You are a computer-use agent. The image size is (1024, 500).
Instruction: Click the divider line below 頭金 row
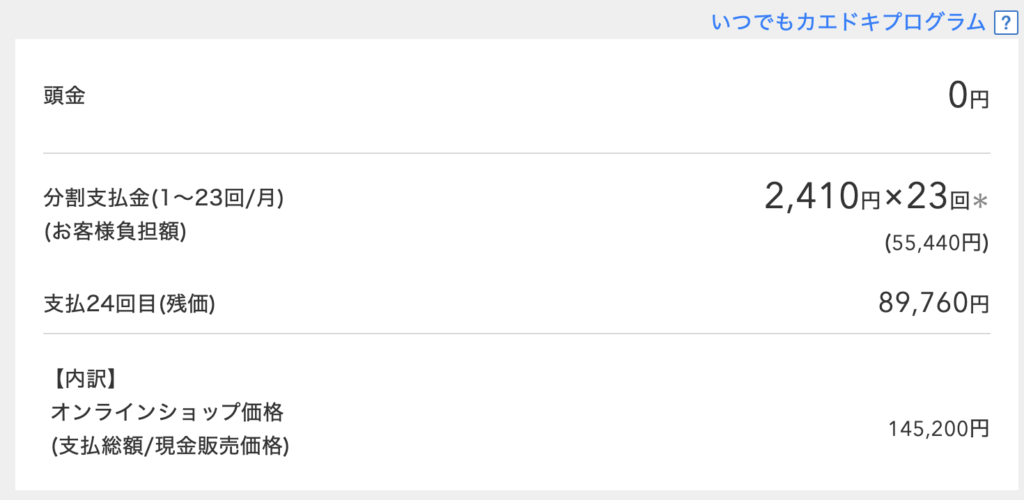(x=516, y=153)
